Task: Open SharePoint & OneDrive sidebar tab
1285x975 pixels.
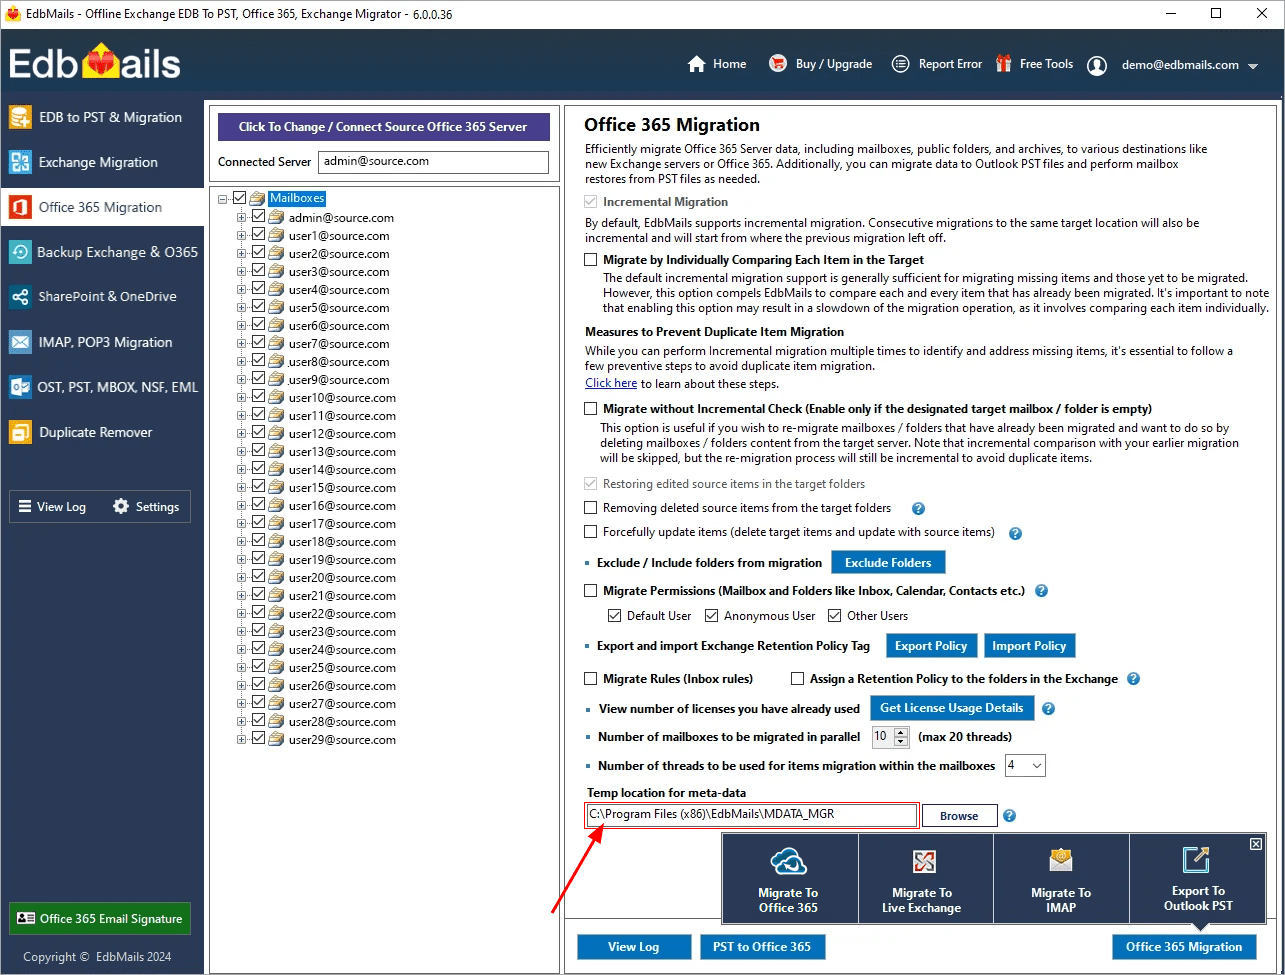Action: (x=107, y=297)
